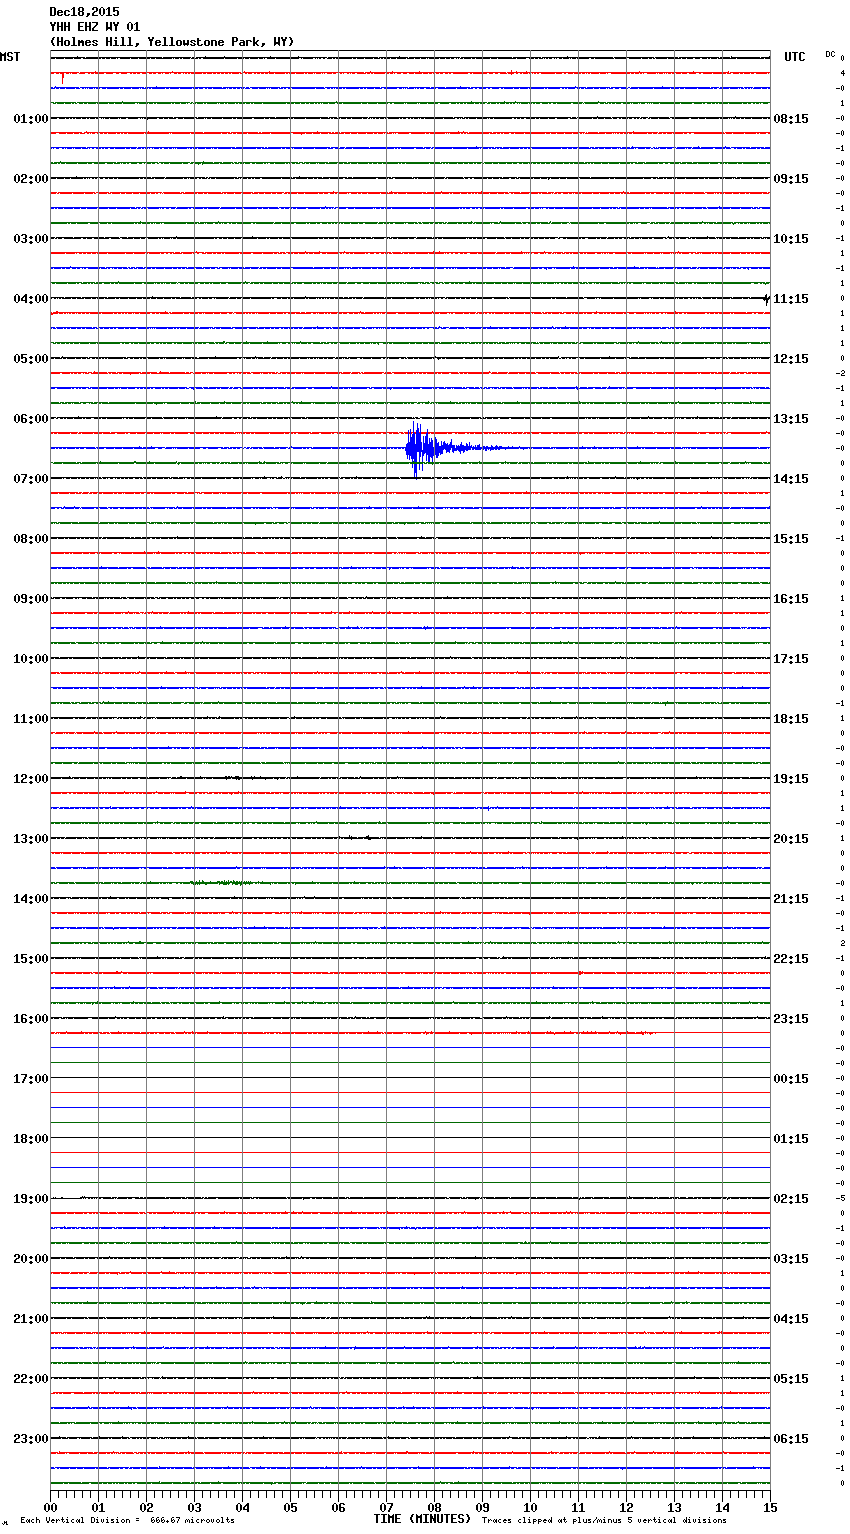Click the 22:00 MST time label
The height and width of the screenshot is (1534, 850).
(x=30, y=1379)
